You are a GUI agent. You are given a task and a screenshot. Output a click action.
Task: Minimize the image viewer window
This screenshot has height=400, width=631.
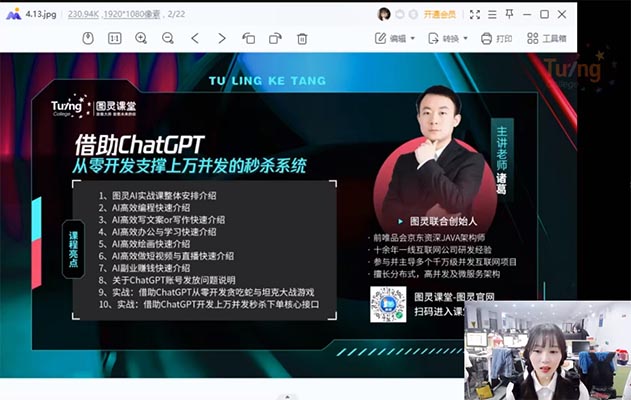(x=527, y=14)
